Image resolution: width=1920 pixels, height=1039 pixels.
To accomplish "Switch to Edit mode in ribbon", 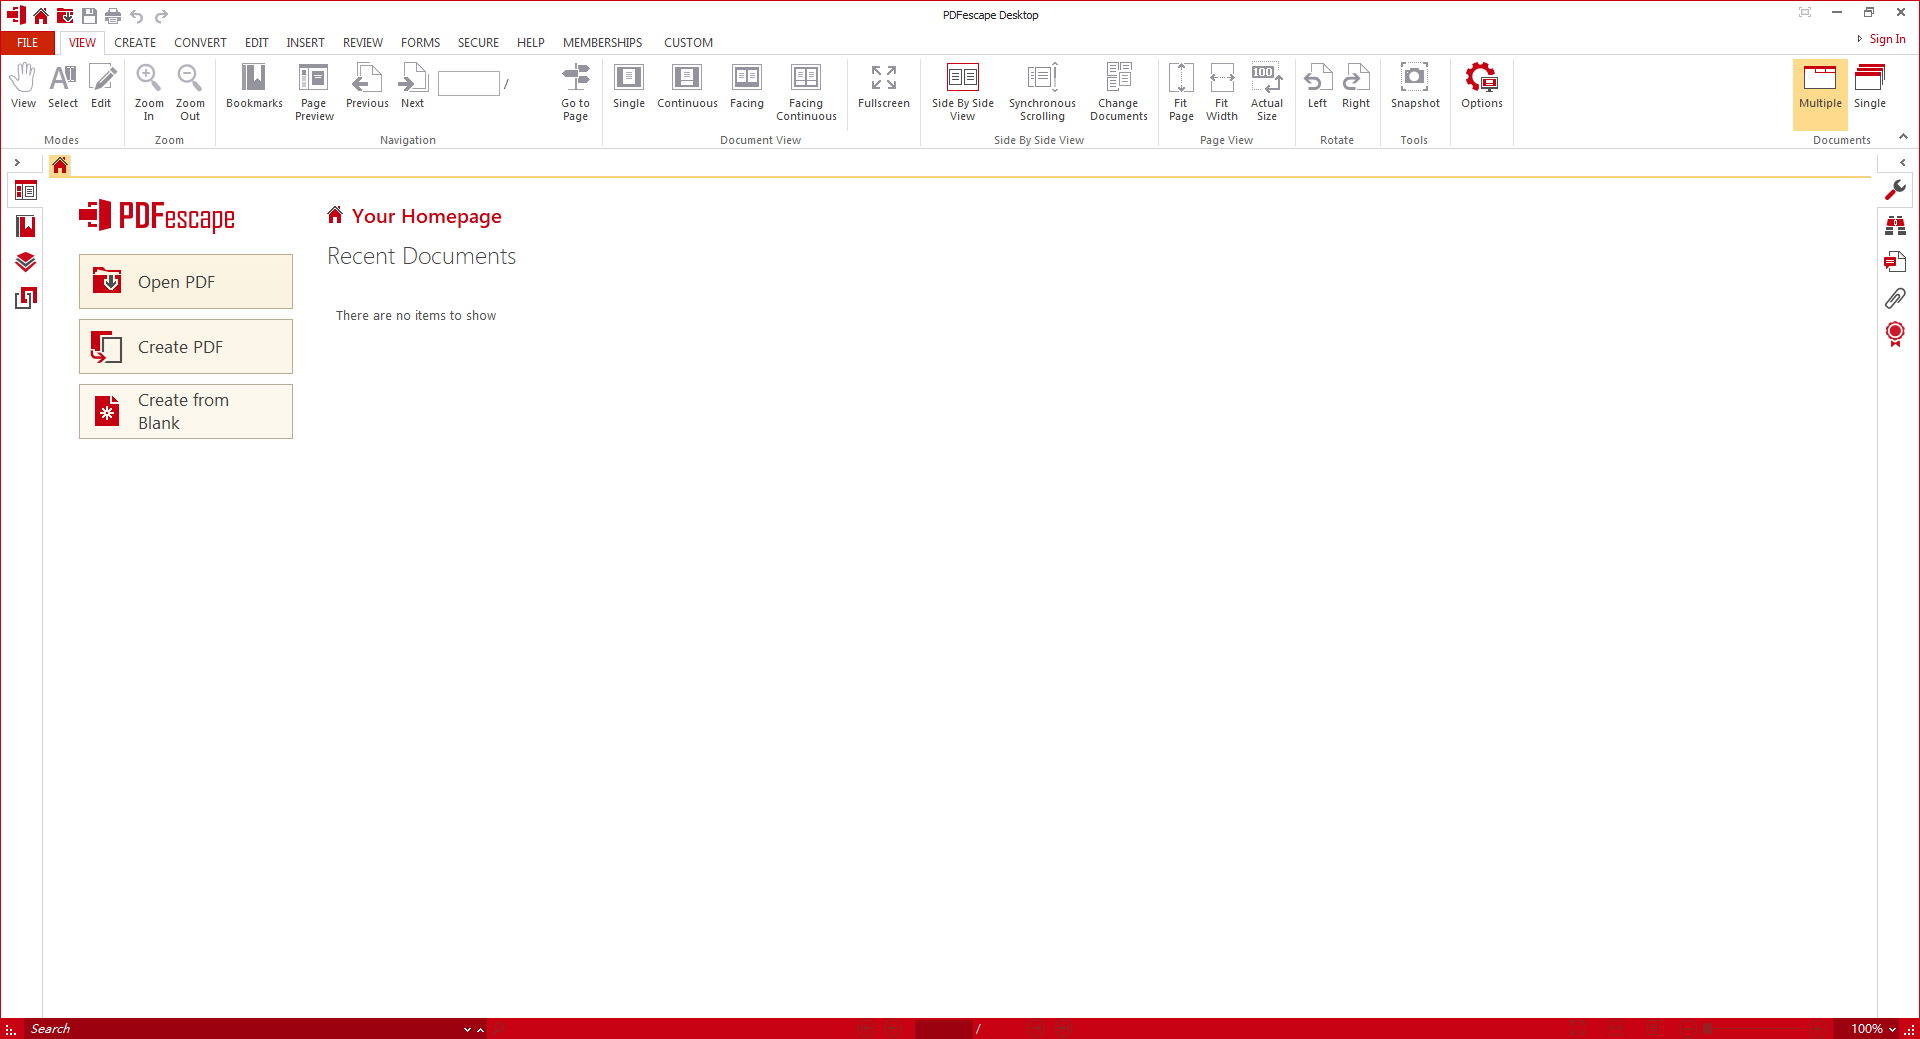I will pos(101,87).
